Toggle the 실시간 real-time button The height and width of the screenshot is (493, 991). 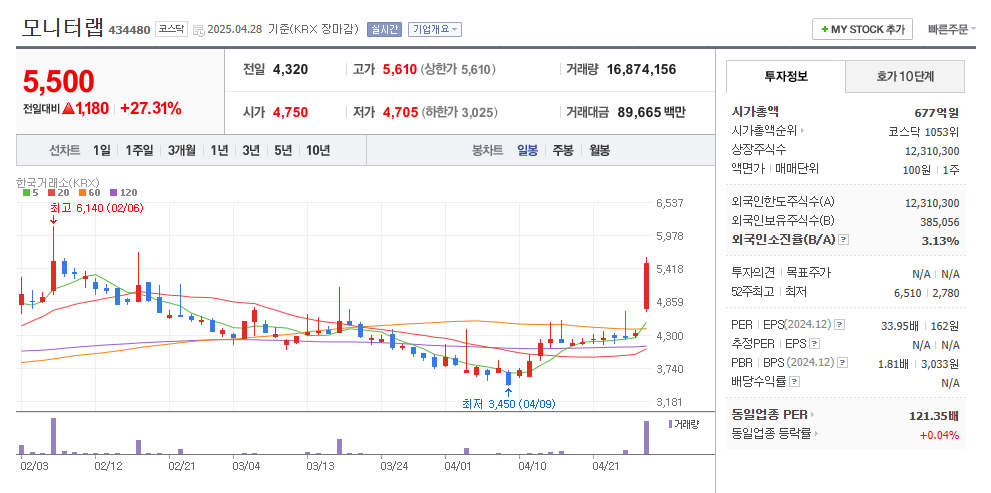(x=384, y=29)
